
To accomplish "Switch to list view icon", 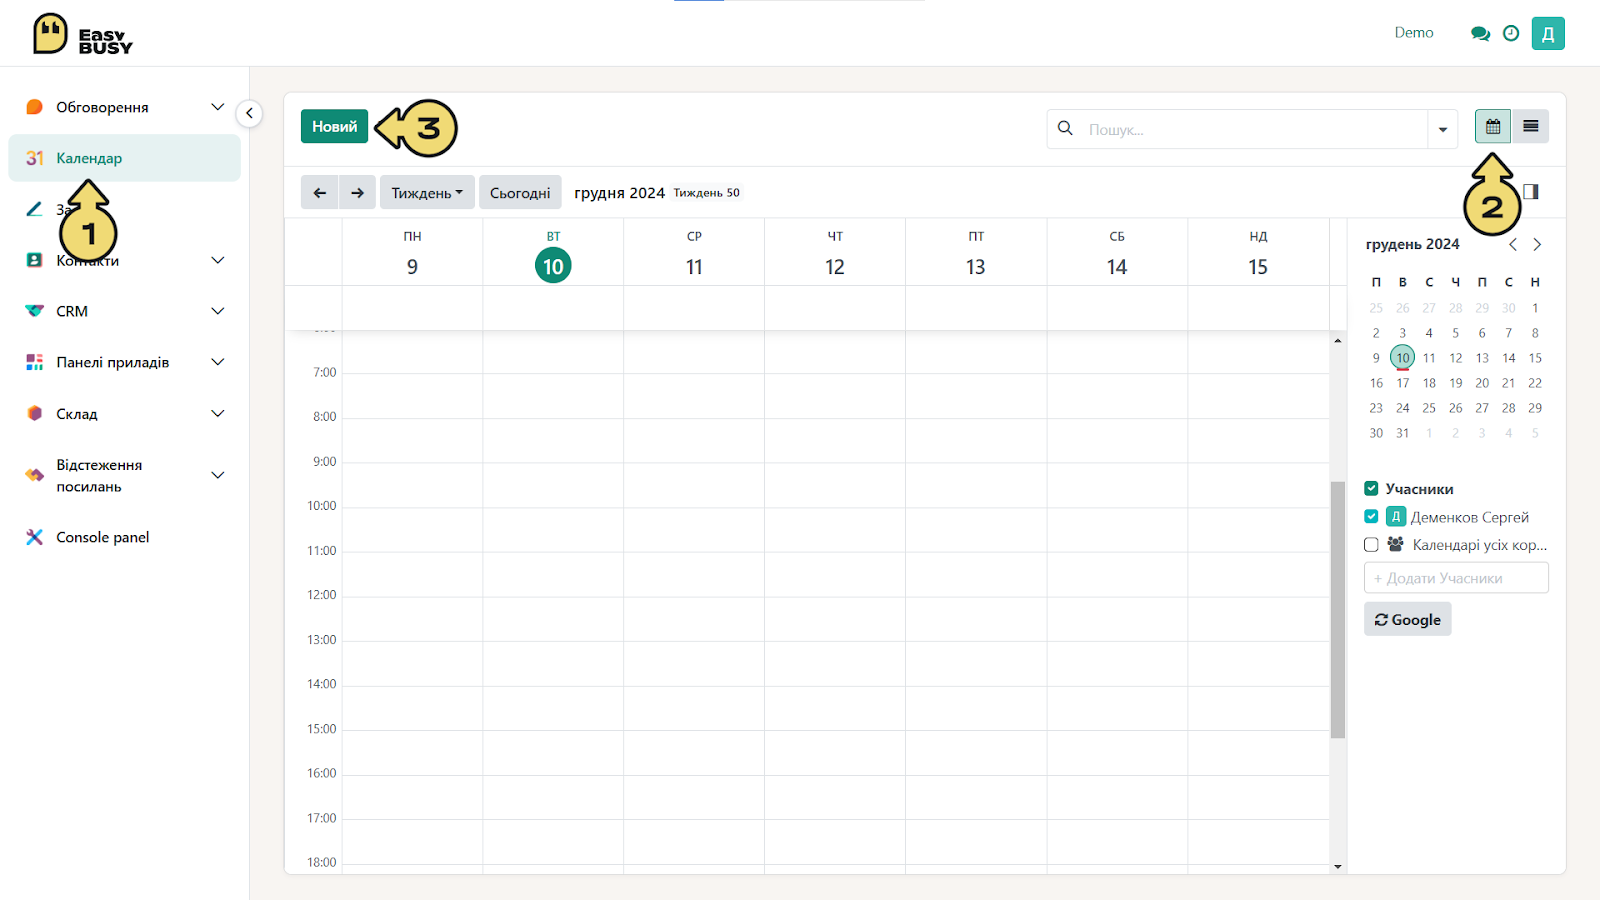I will tap(1530, 127).
